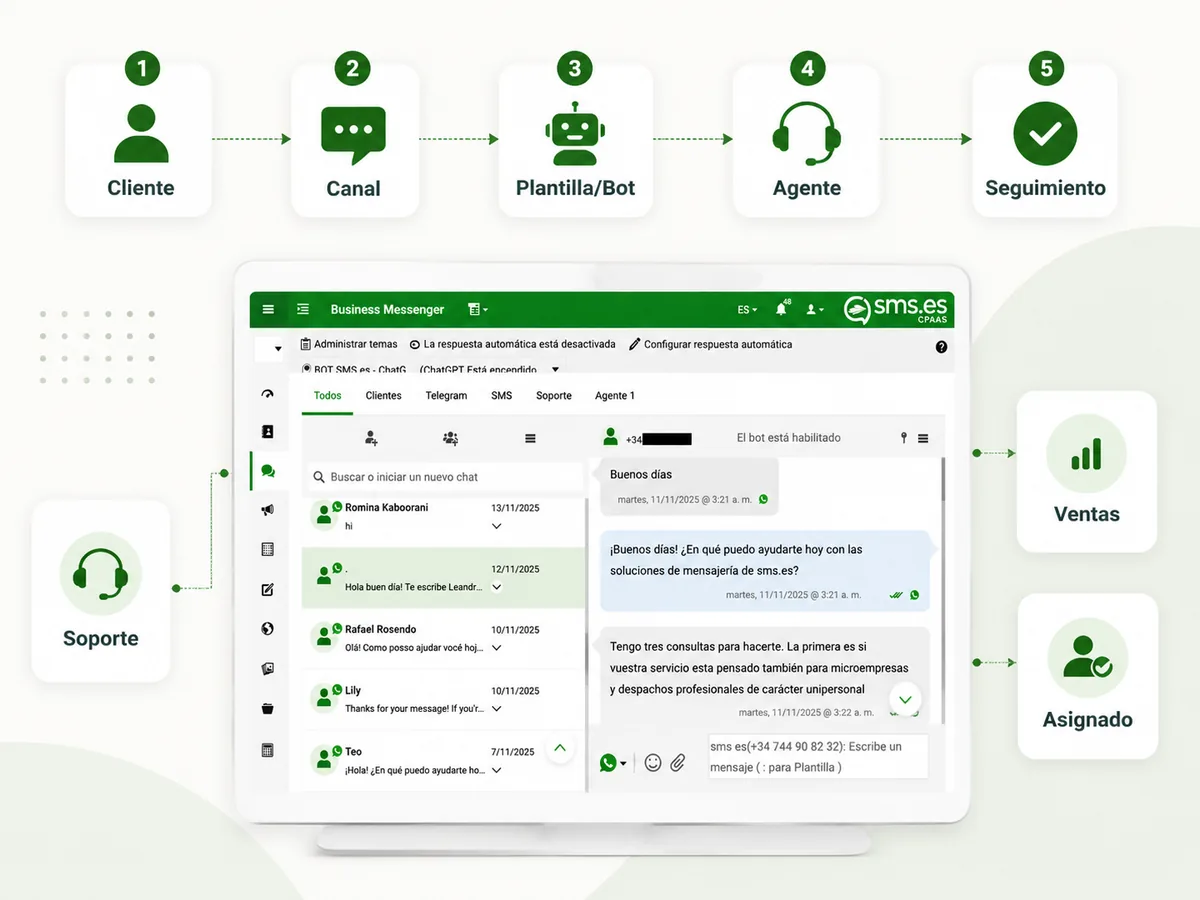Viewport: 1200px width, 900px height.
Task: Open the Teo chat
Action: [x=444, y=761]
